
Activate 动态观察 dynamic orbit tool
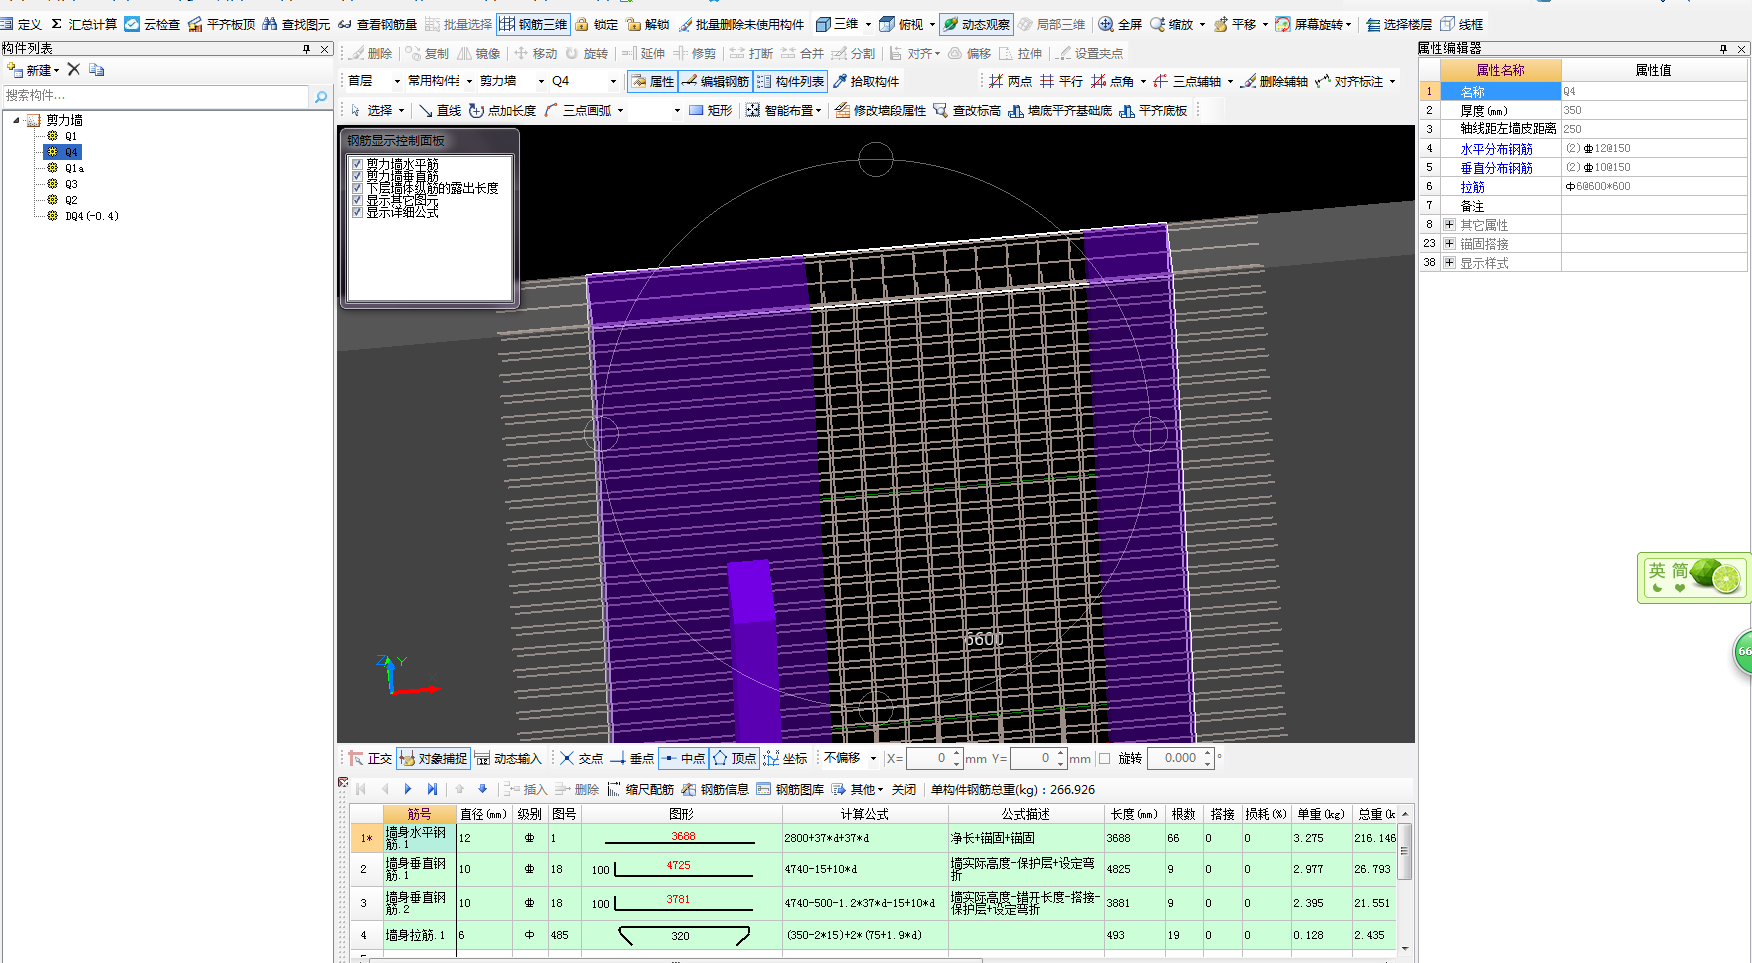(975, 24)
